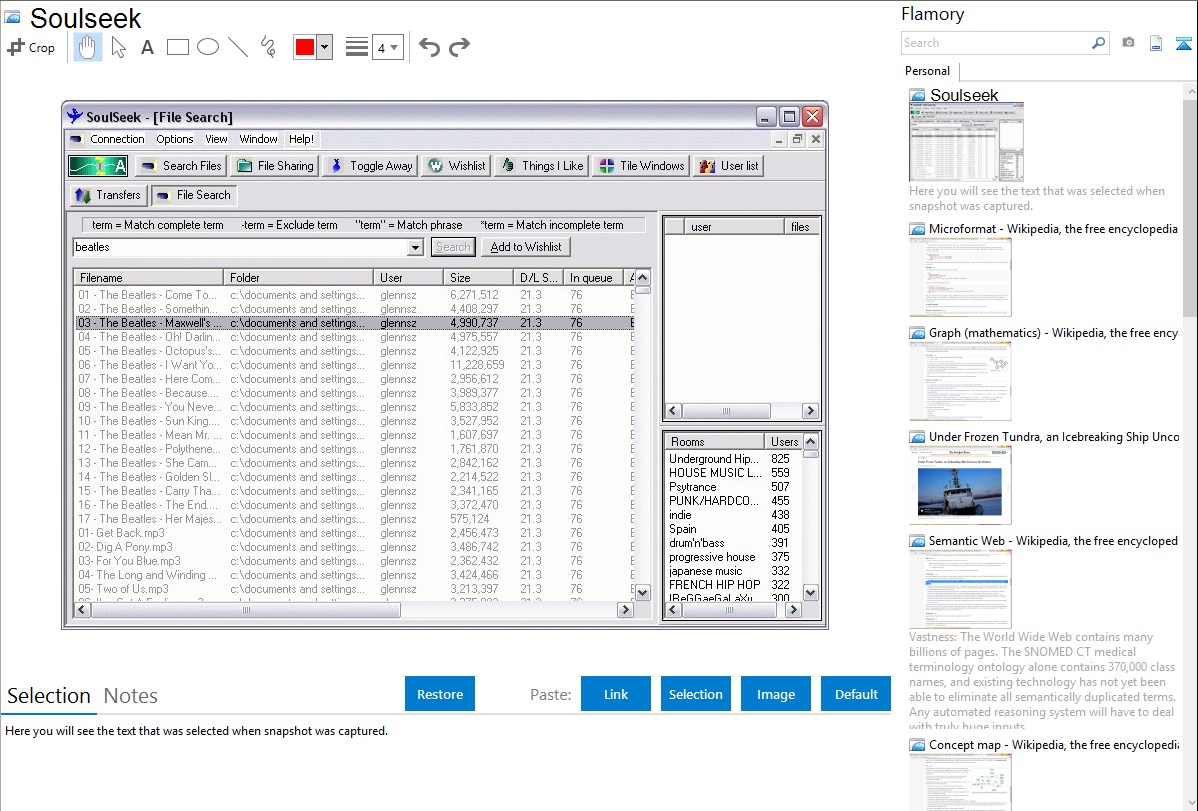Select the Crop tool
The width and height of the screenshot is (1198, 811).
(31, 47)
